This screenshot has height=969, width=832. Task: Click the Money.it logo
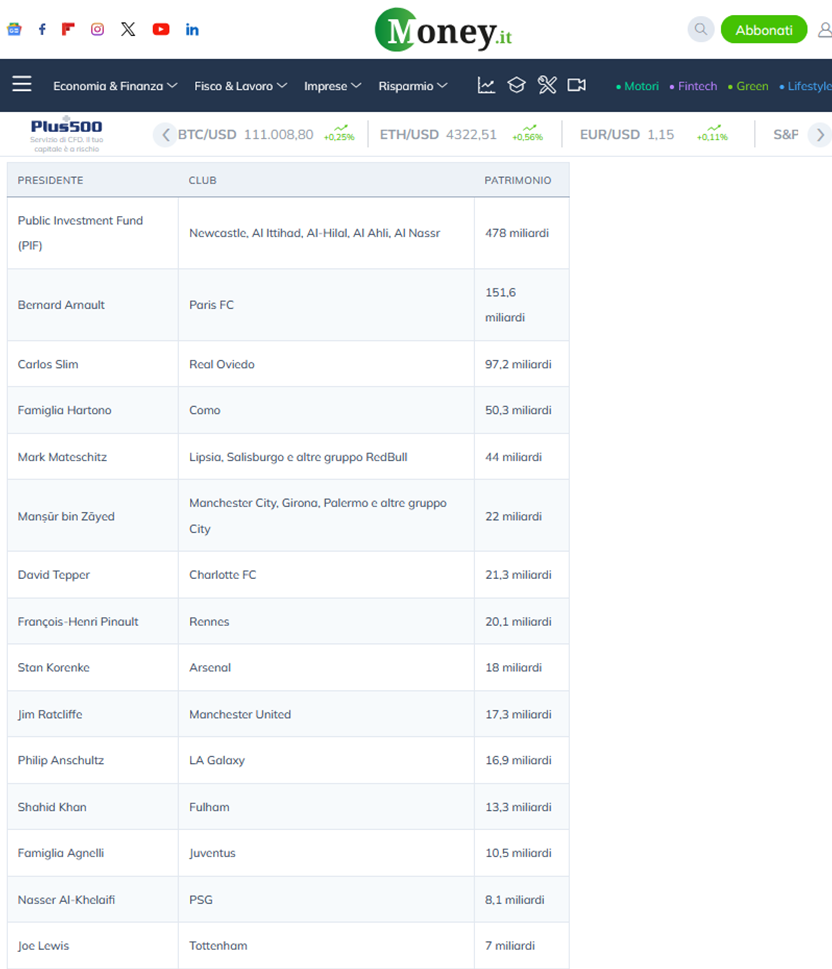pyautogui.click(x=444, y=30)
